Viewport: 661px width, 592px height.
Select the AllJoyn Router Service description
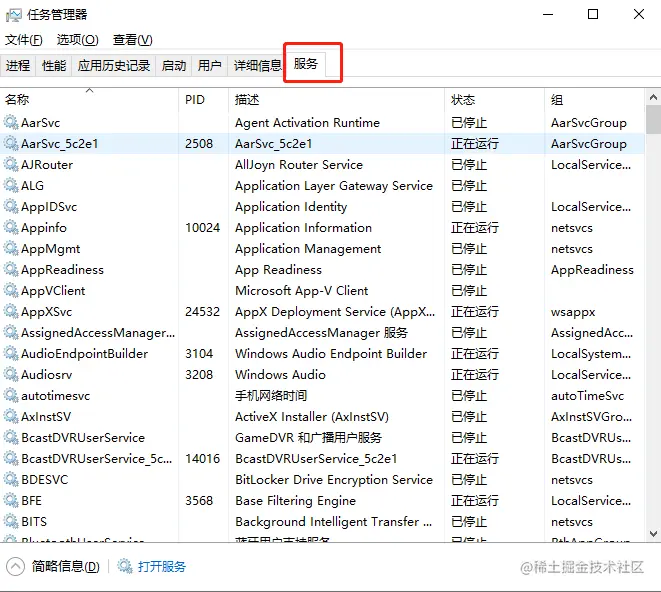299,164
